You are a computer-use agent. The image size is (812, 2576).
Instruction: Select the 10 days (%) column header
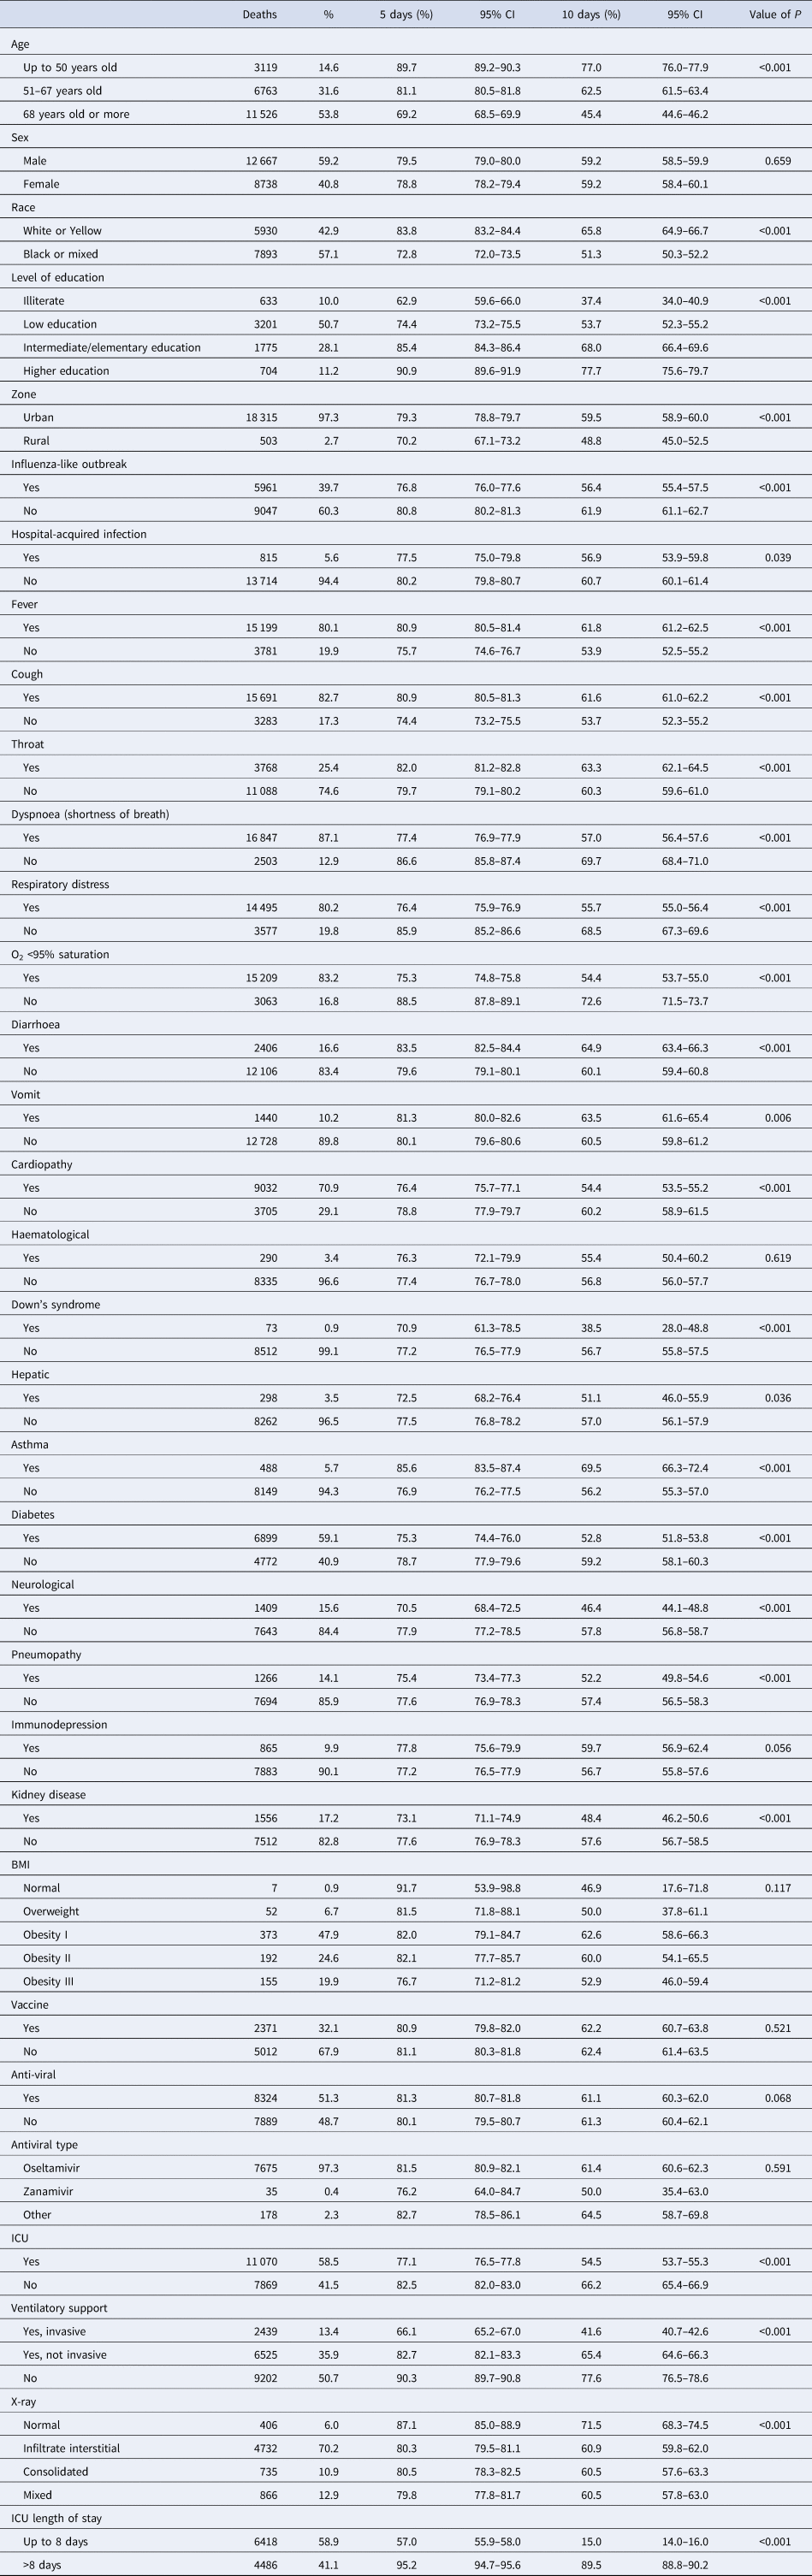pyautogui.click(x=591, y=15)
